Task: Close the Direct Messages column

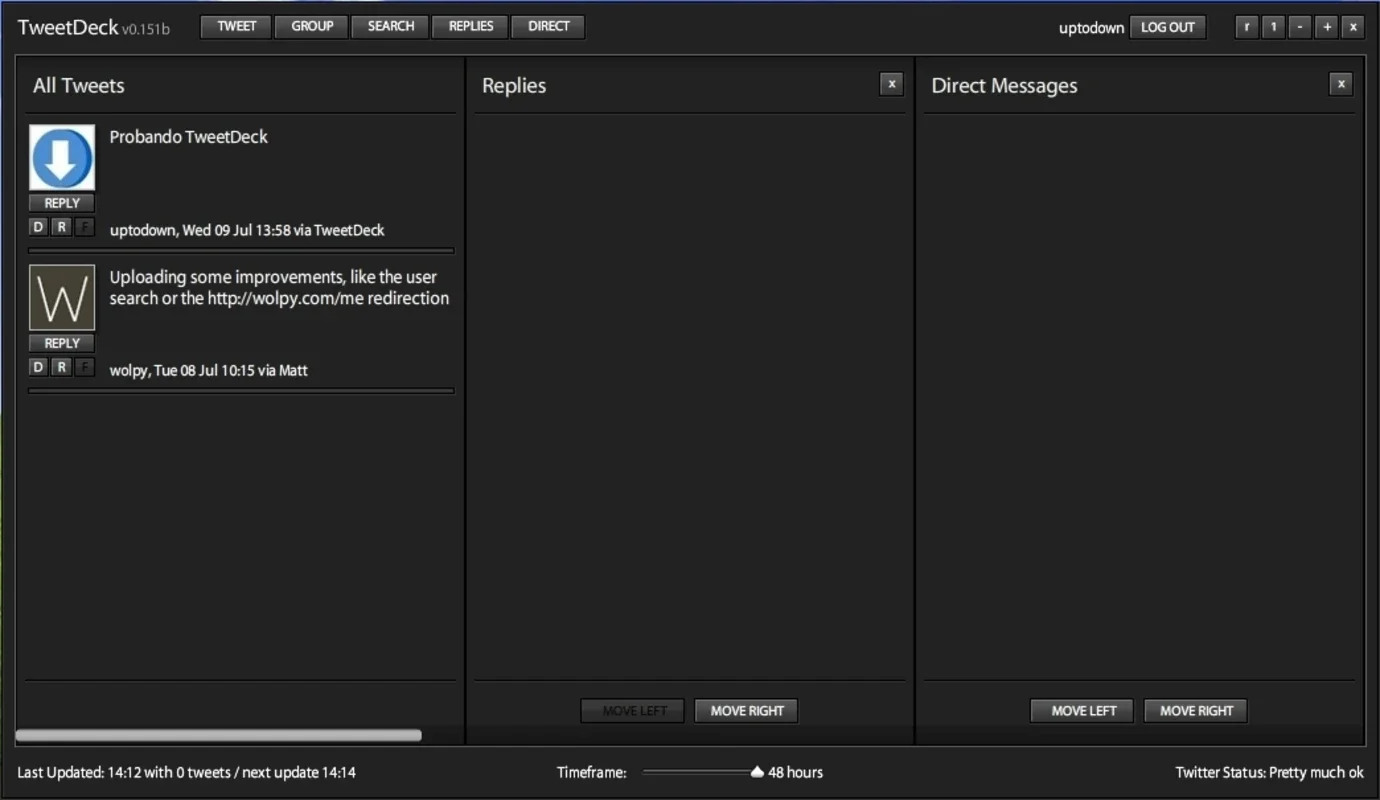Action: [1341, 84]
